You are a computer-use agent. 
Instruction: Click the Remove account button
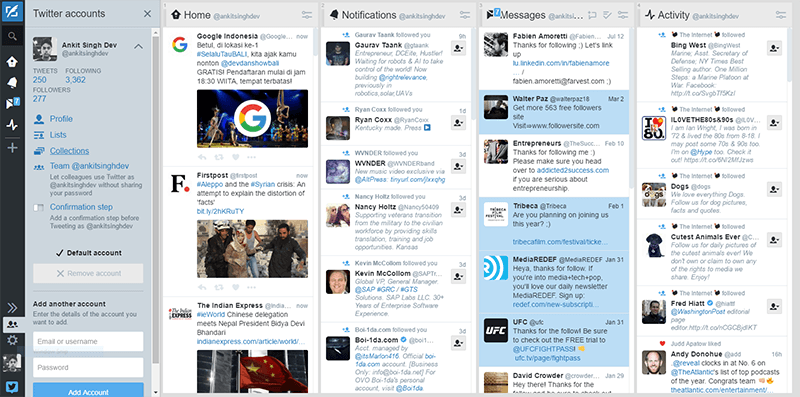[x=88, y=274]
